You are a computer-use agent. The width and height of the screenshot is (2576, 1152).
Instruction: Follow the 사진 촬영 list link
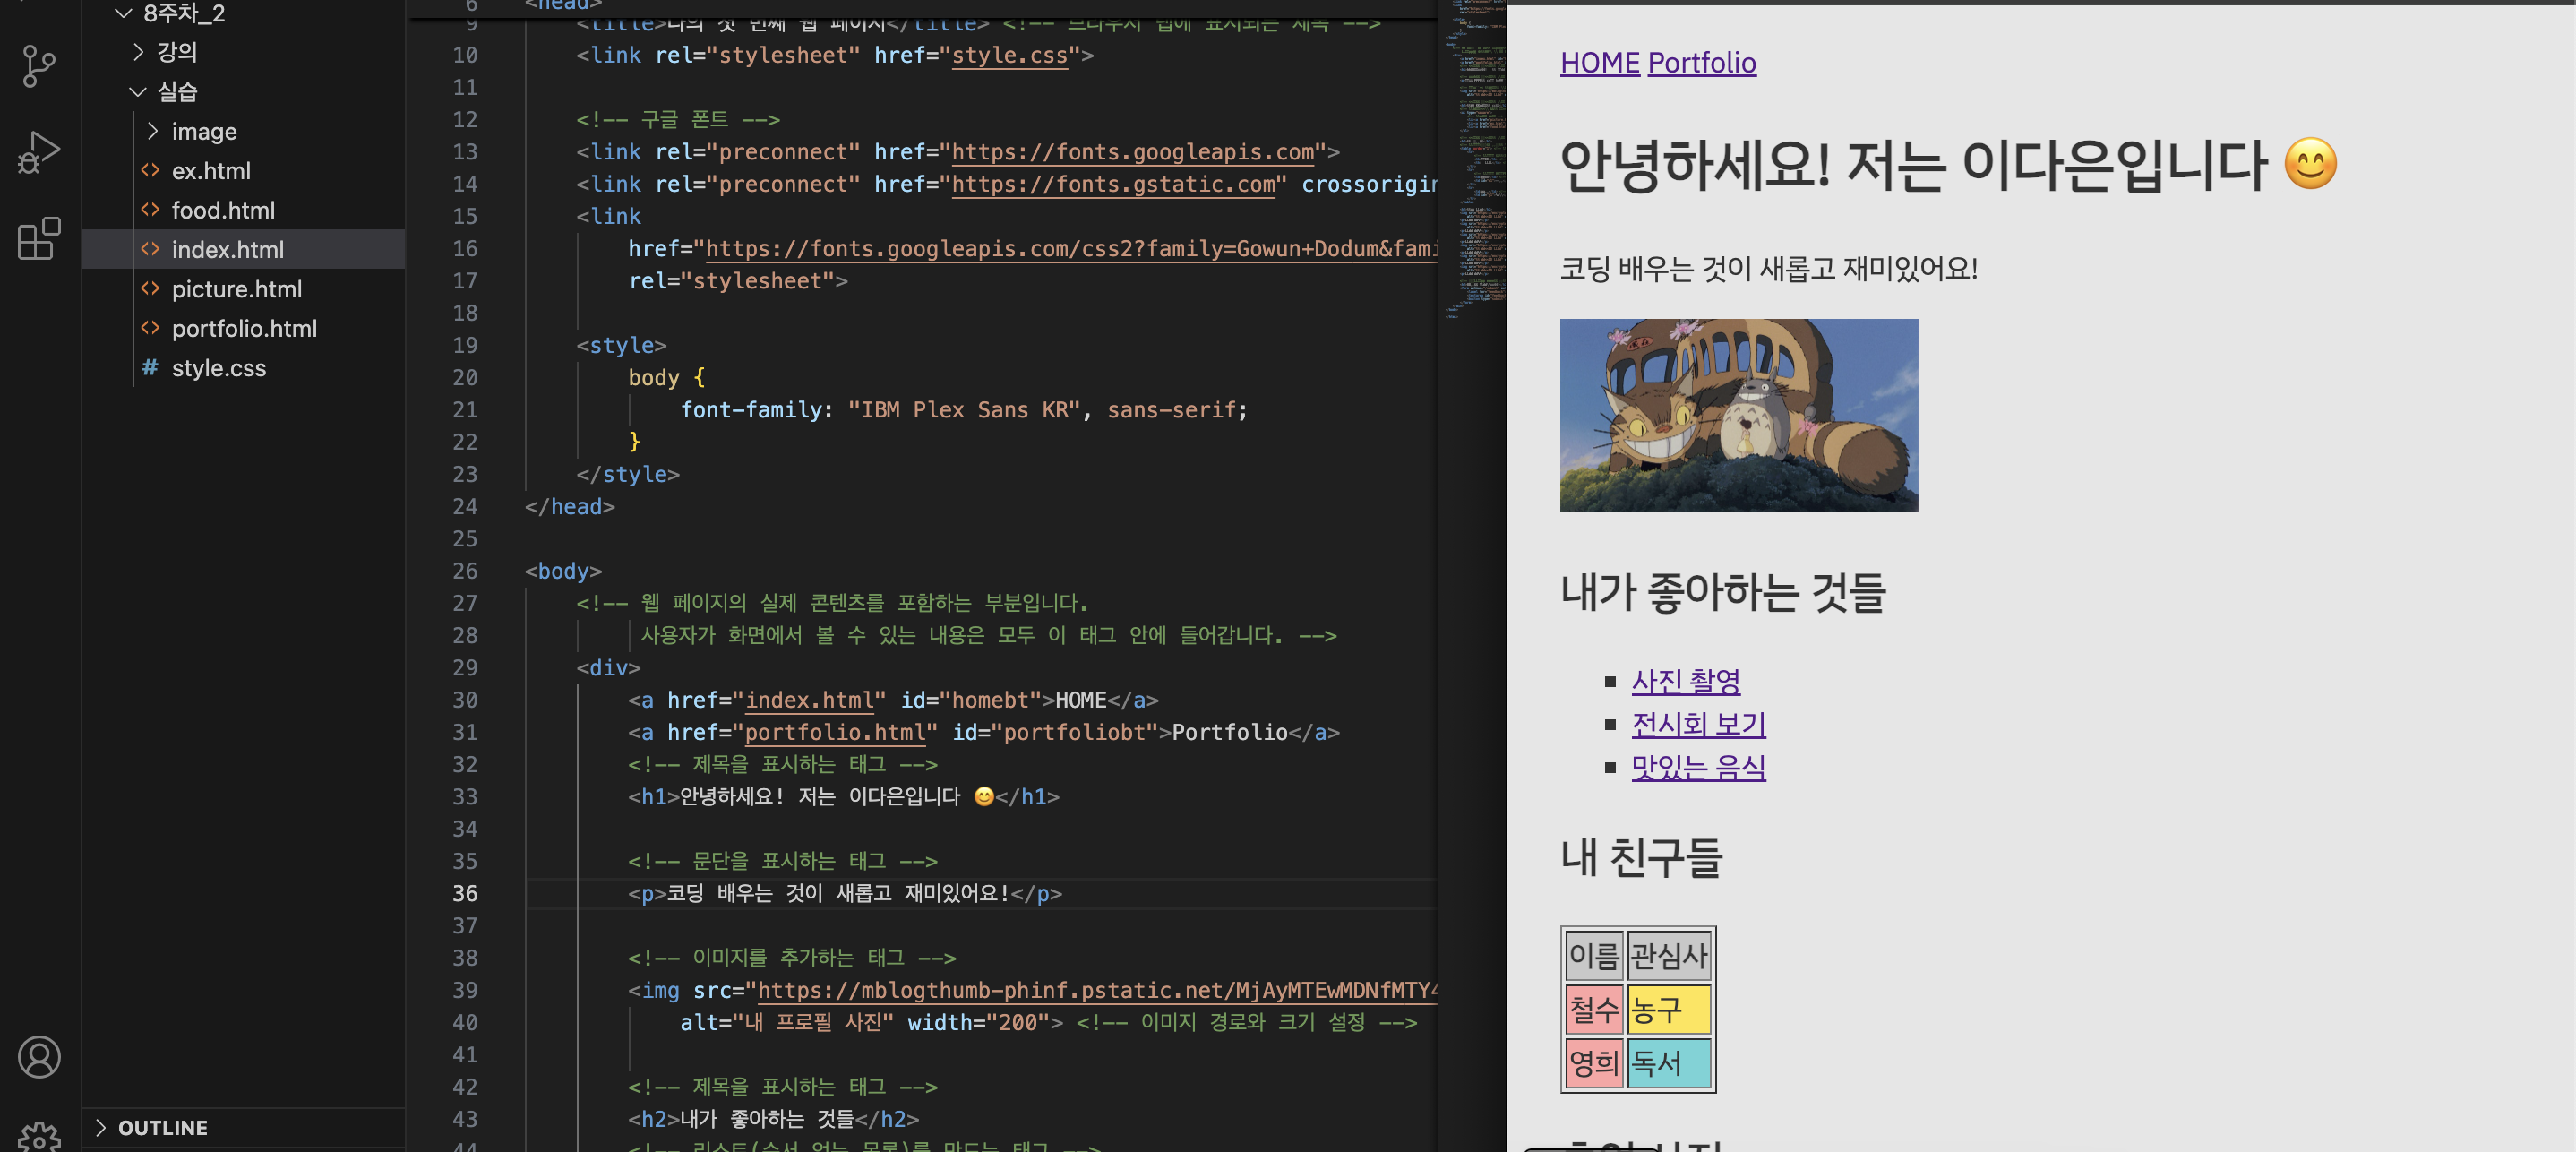coord(1685,681)
